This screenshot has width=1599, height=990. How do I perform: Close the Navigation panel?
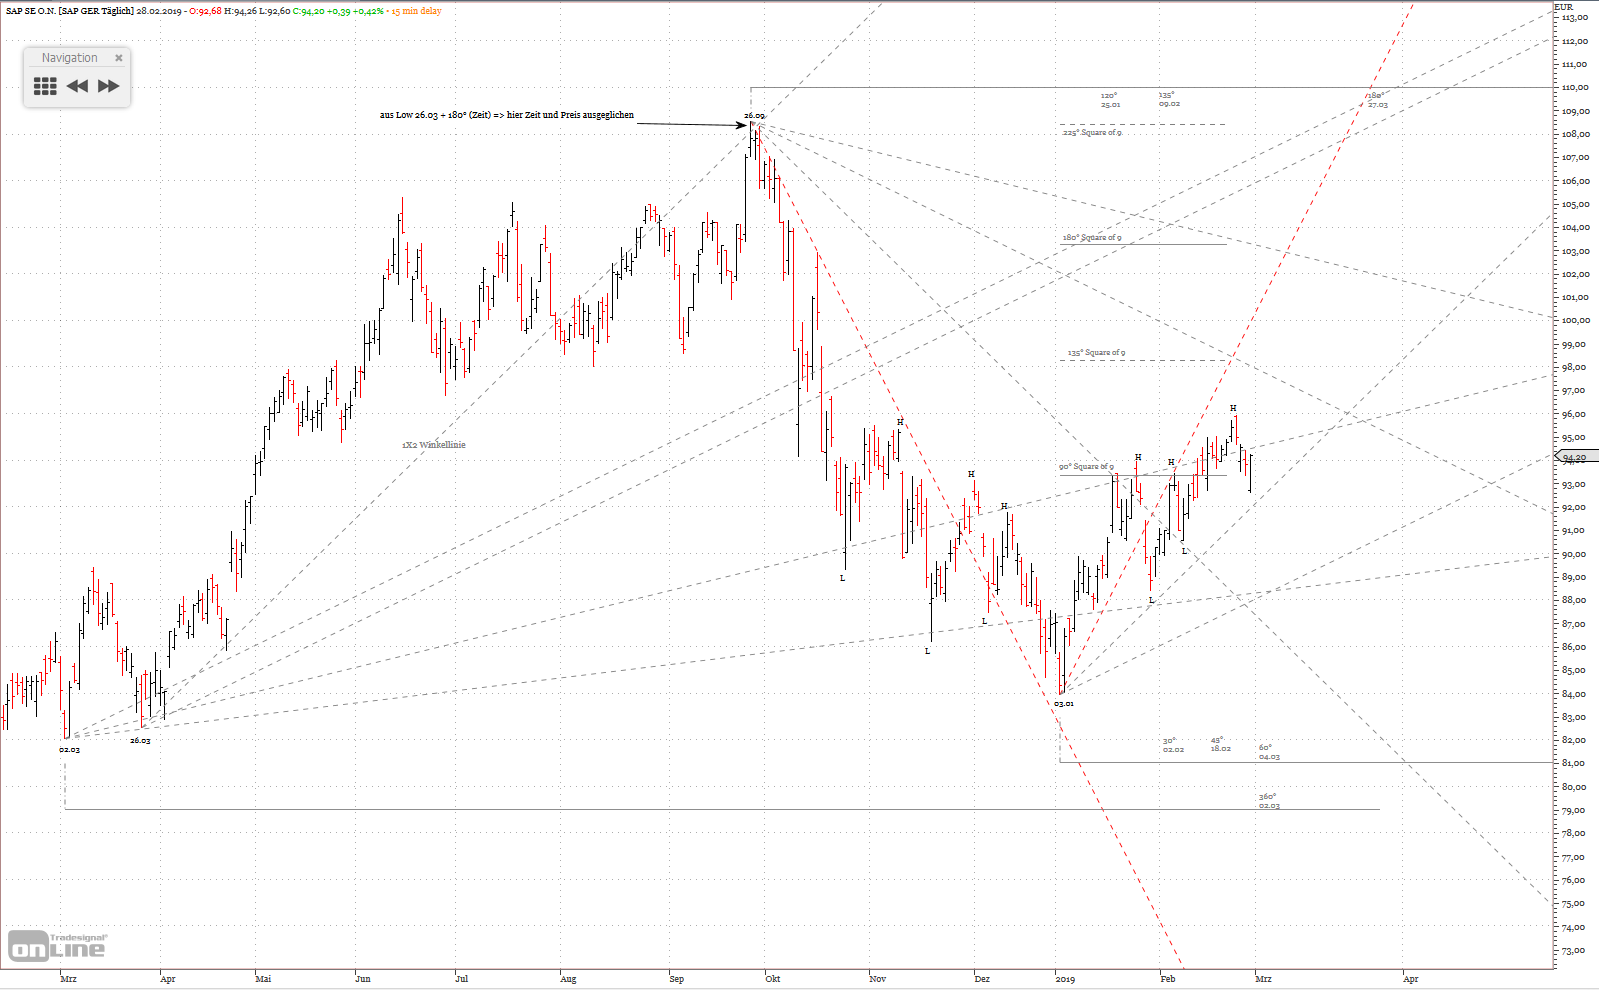click(x=119, y=58)
